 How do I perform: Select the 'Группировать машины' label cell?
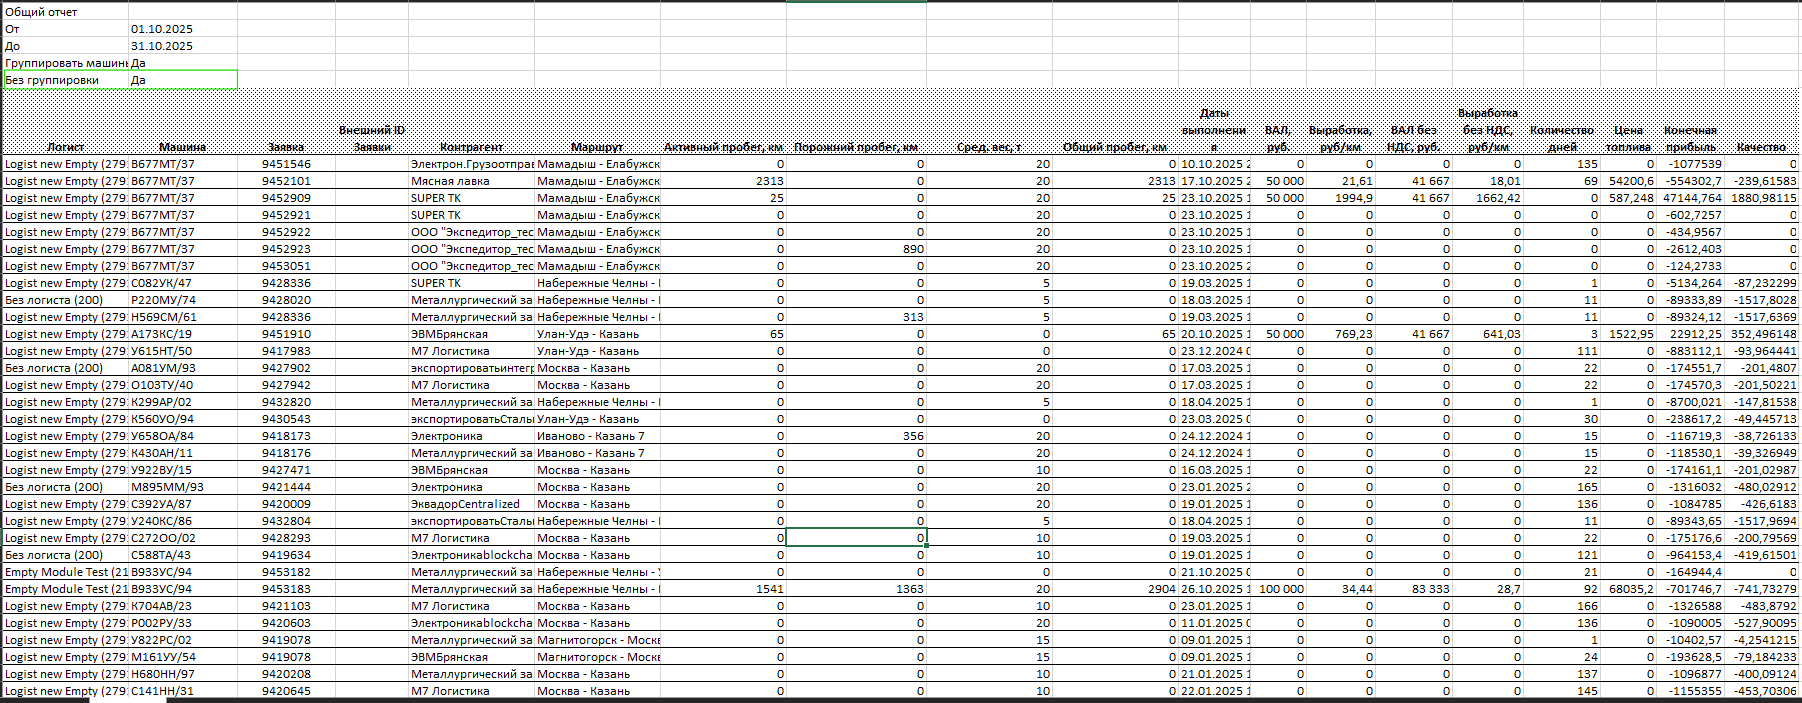click(66, 63)
